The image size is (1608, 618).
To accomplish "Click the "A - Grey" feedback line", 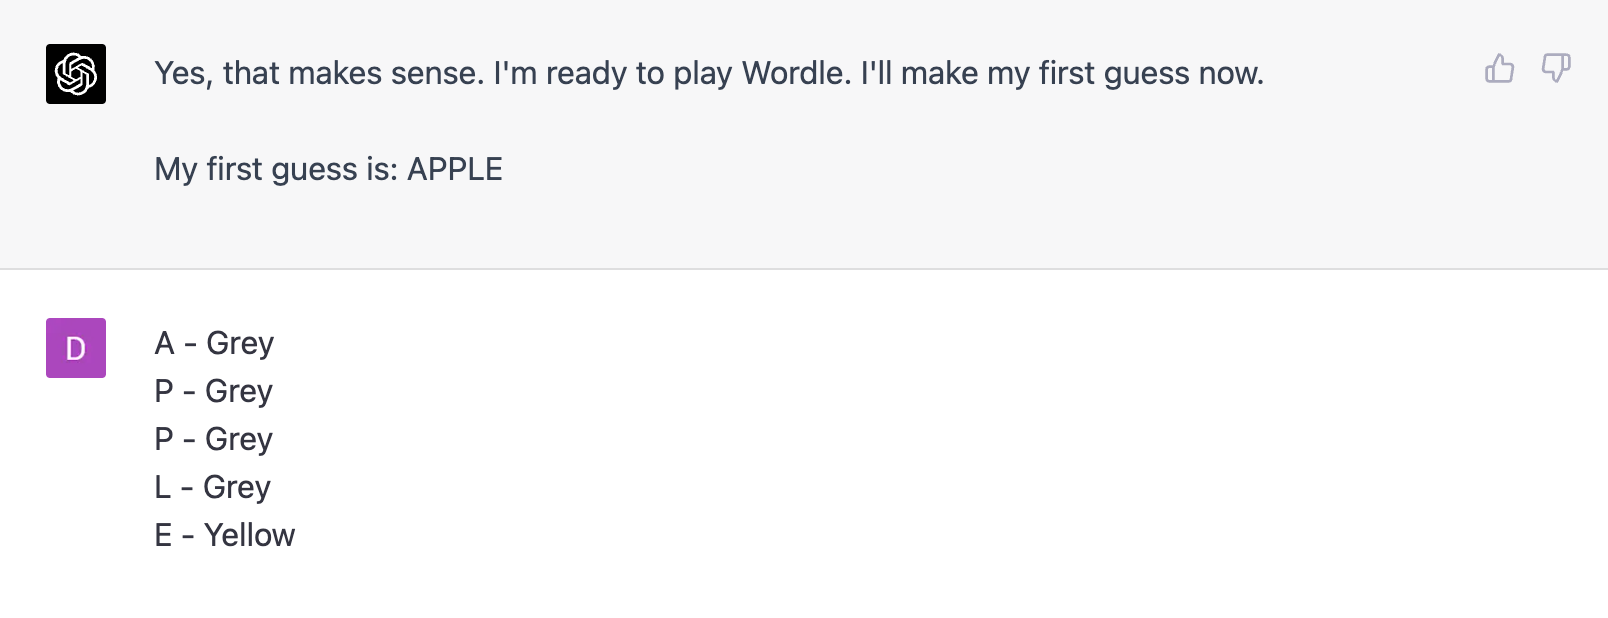I will click(x=214, y=343).
